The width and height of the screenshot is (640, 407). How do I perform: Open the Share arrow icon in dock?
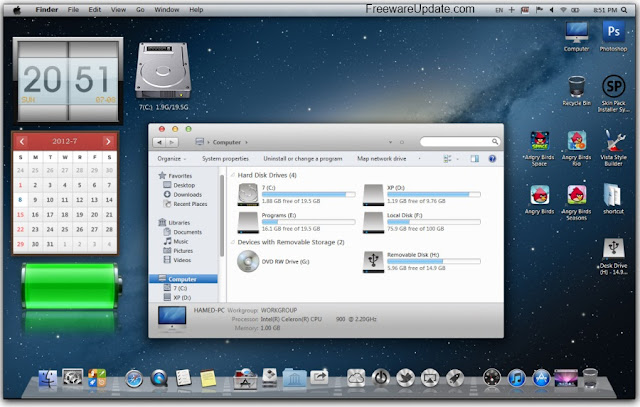click(319, 378)
